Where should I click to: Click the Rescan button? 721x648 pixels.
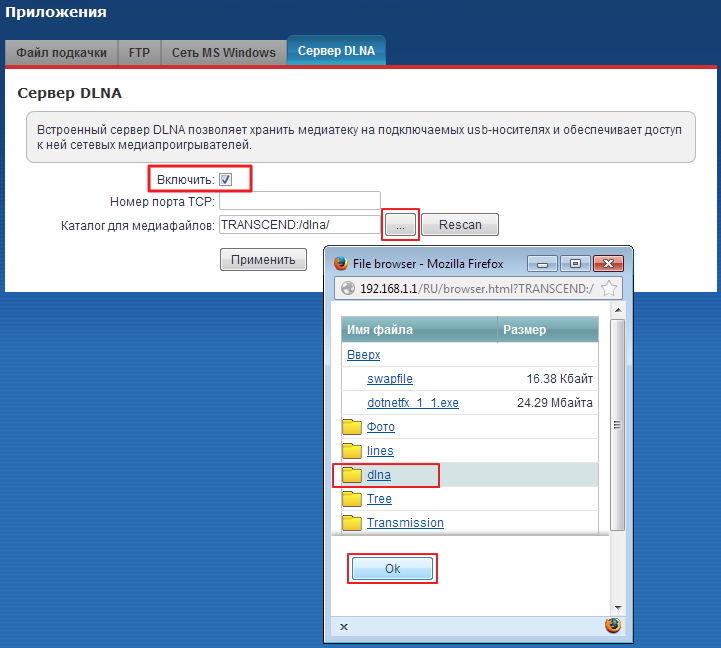point(459,225)
